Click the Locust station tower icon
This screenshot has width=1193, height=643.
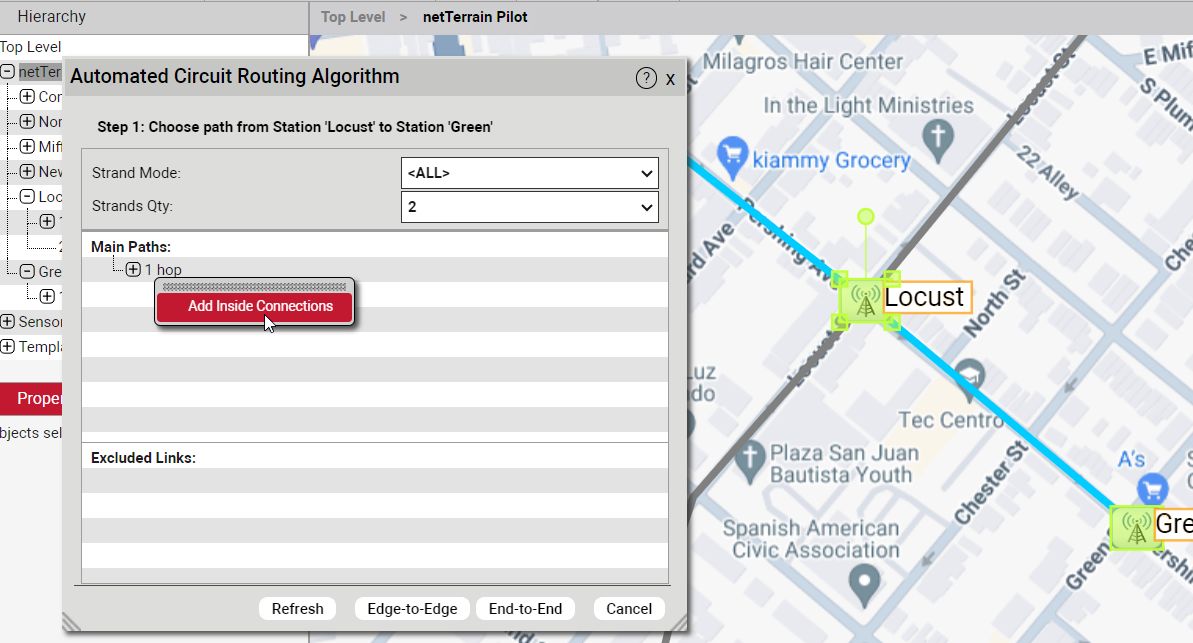(867, 300)
